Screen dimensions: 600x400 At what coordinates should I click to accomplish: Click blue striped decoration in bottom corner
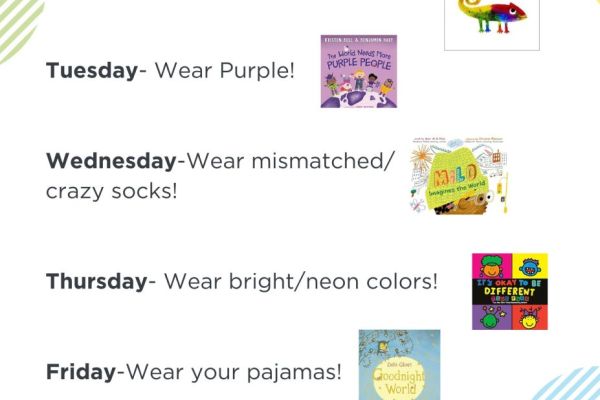coord(567,384)
